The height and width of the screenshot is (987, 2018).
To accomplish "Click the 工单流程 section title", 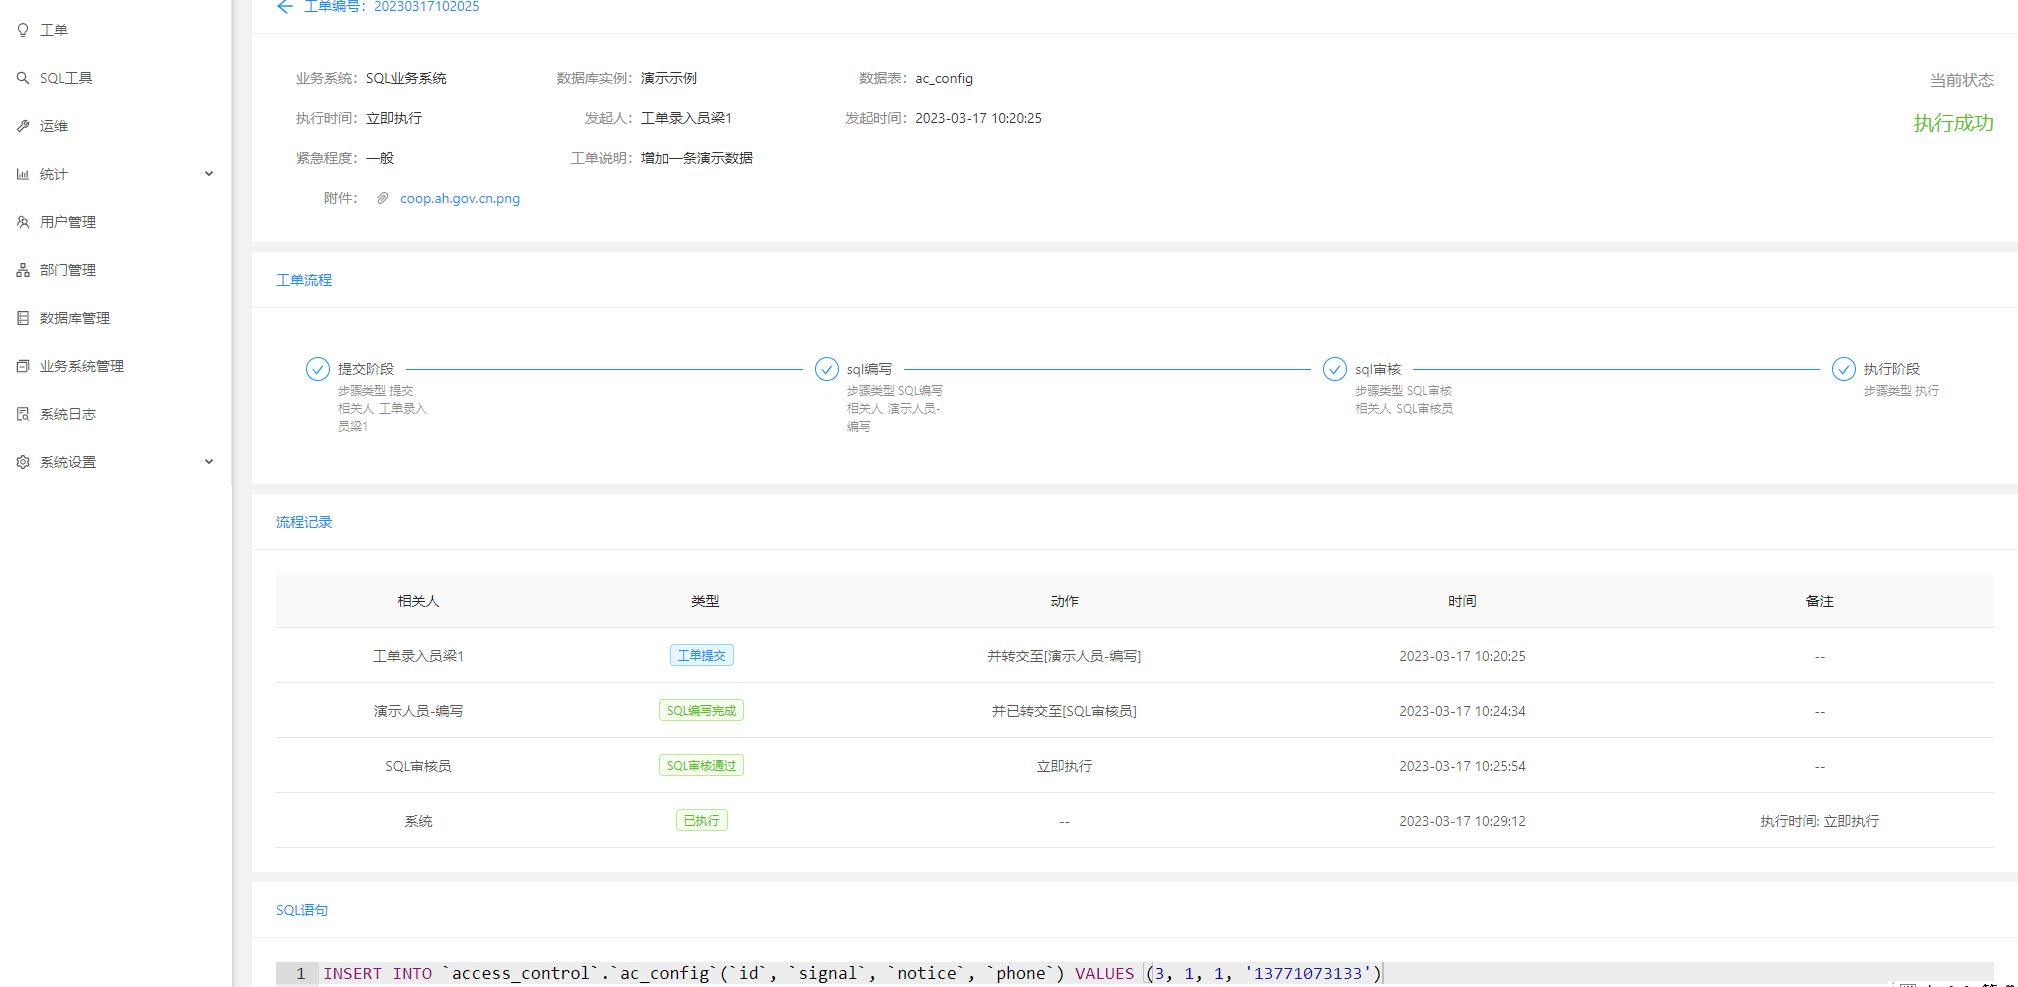I will [304, 280].
